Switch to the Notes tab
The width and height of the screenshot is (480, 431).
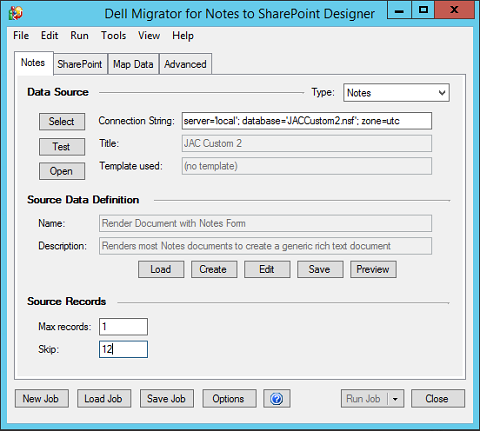(33, 63)
